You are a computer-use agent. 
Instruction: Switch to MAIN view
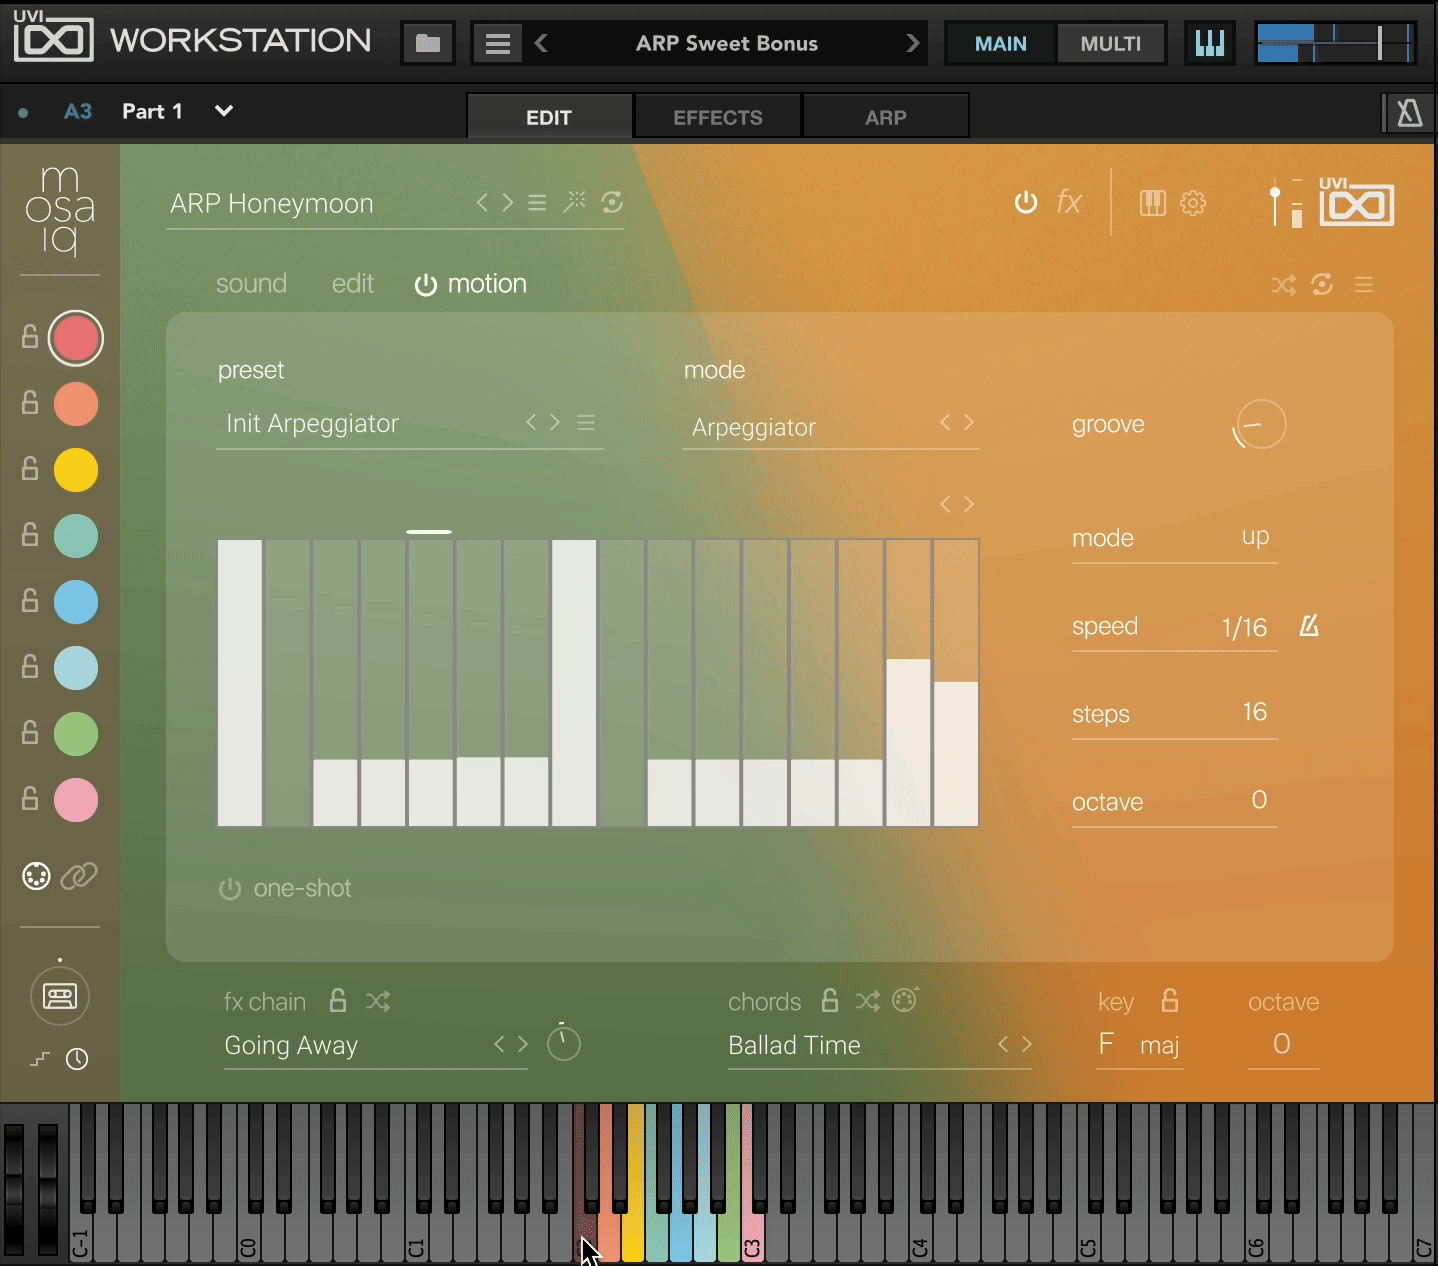[1001, 44]
